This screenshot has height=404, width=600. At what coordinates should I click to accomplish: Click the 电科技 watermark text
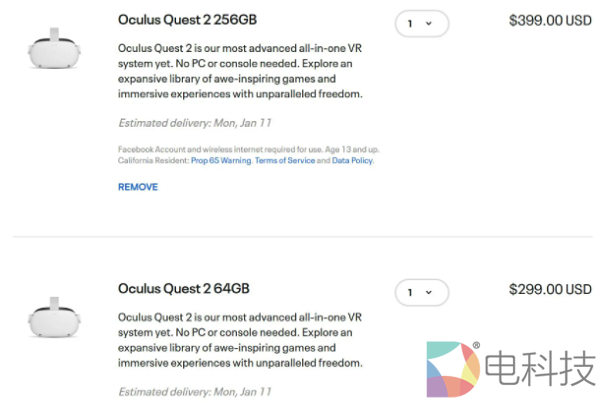[x=538, y=371]
